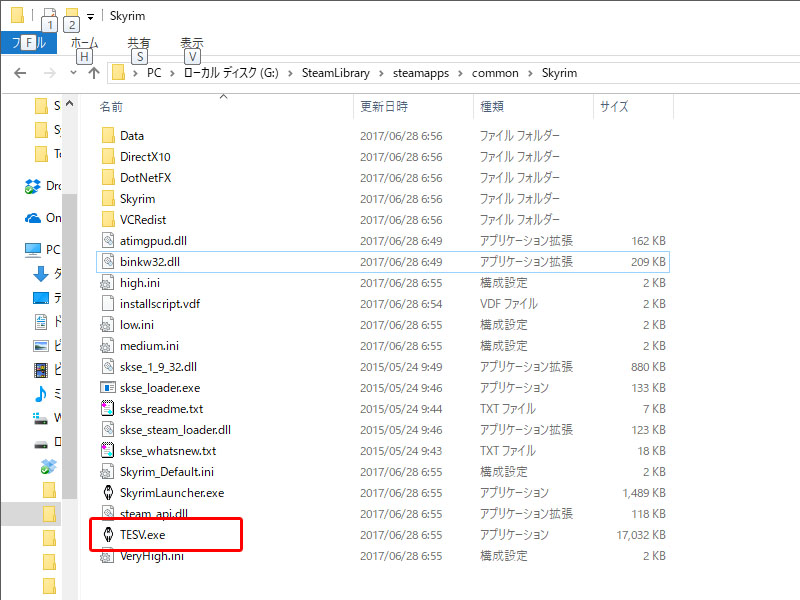Open the Quick Access Toolbar customize dropdown
The height and width of the screenshot is (600, 800).
pyautogui.click(x=90, y=17)
